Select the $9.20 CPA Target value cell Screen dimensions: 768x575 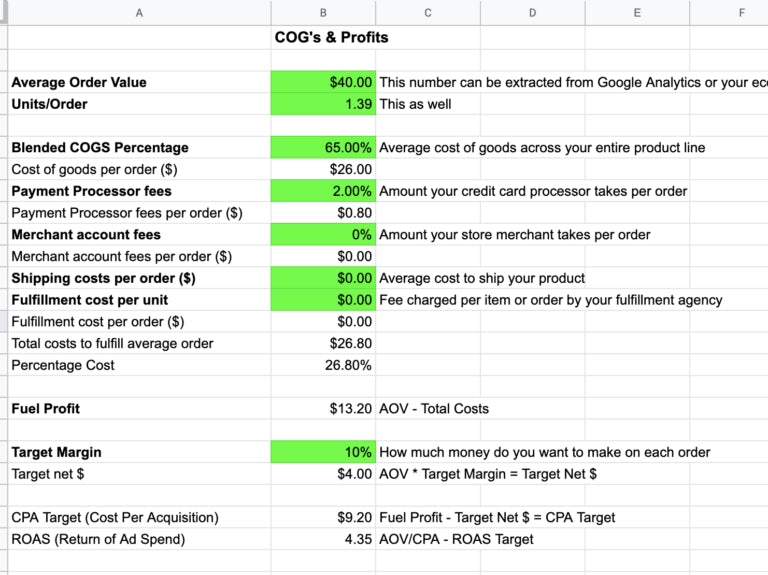coord(323,518)
